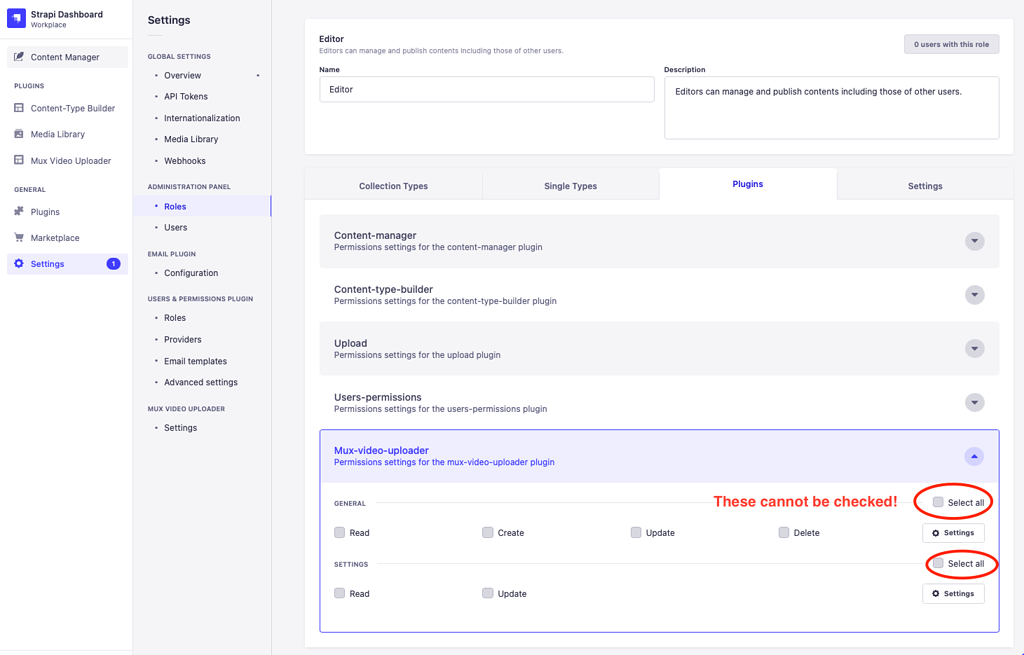The height and width of the screenshot is (655, 1024).
Task: Click inside the role Name input field
Action: click(x=487, y=88)
